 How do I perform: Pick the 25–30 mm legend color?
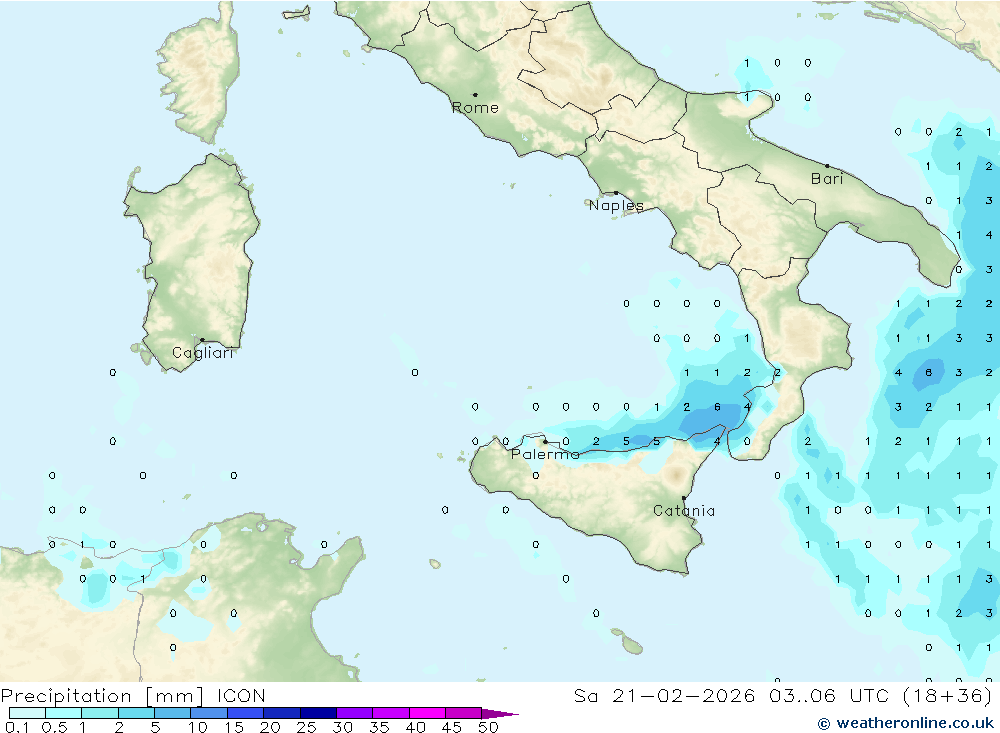pyautogui.click(x=318, y=713)
